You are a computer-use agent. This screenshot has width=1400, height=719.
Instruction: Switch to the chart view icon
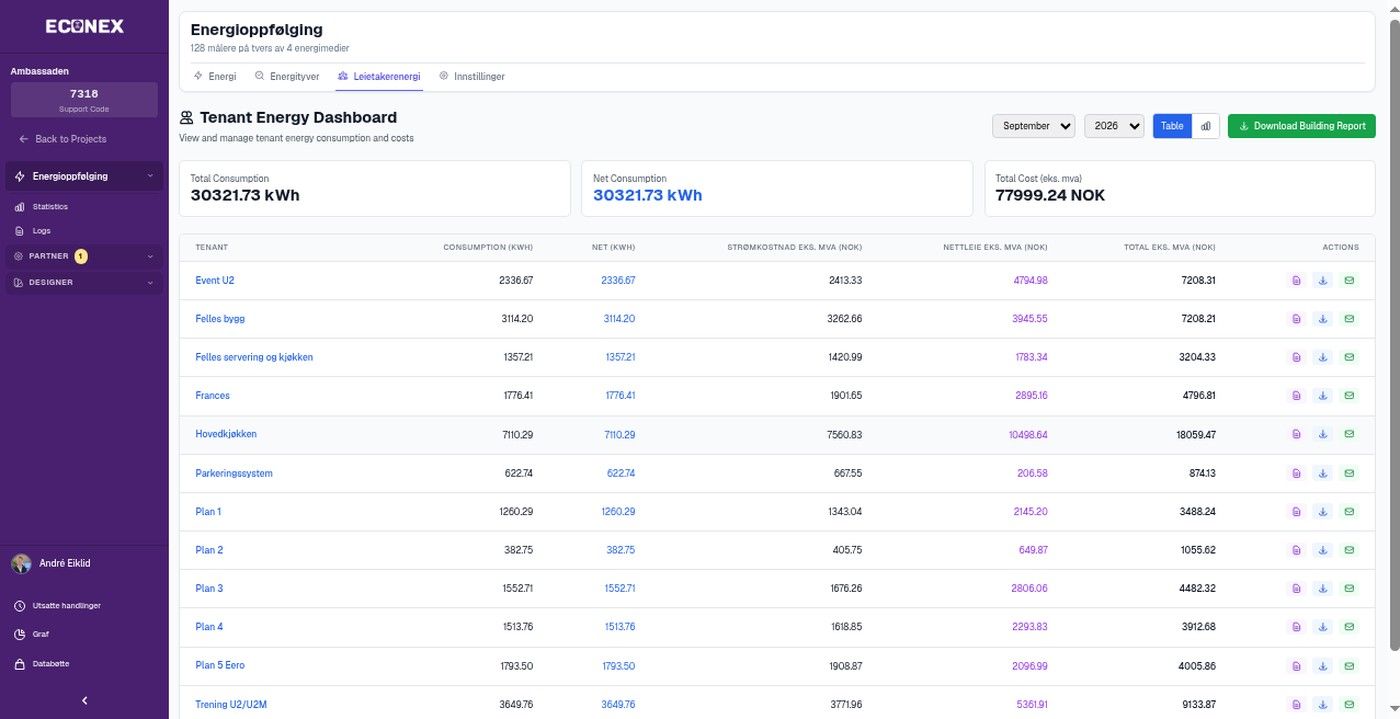1206,126
